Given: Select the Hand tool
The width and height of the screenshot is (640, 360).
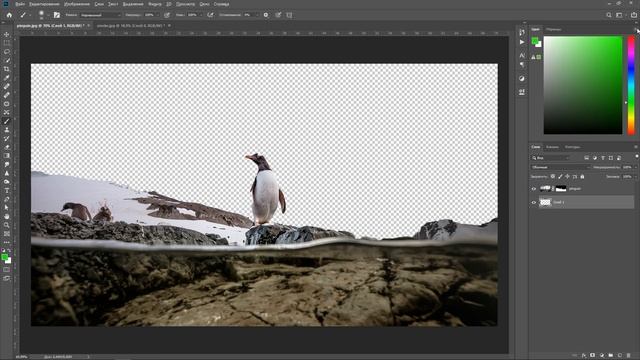Looking at the screenshot, I should (x=7, y=216).
